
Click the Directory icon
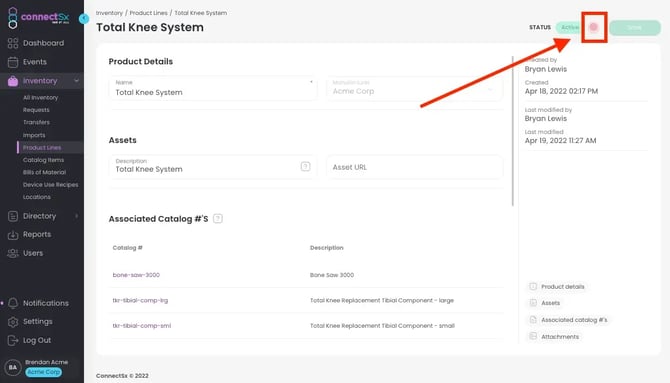(13, 216)
